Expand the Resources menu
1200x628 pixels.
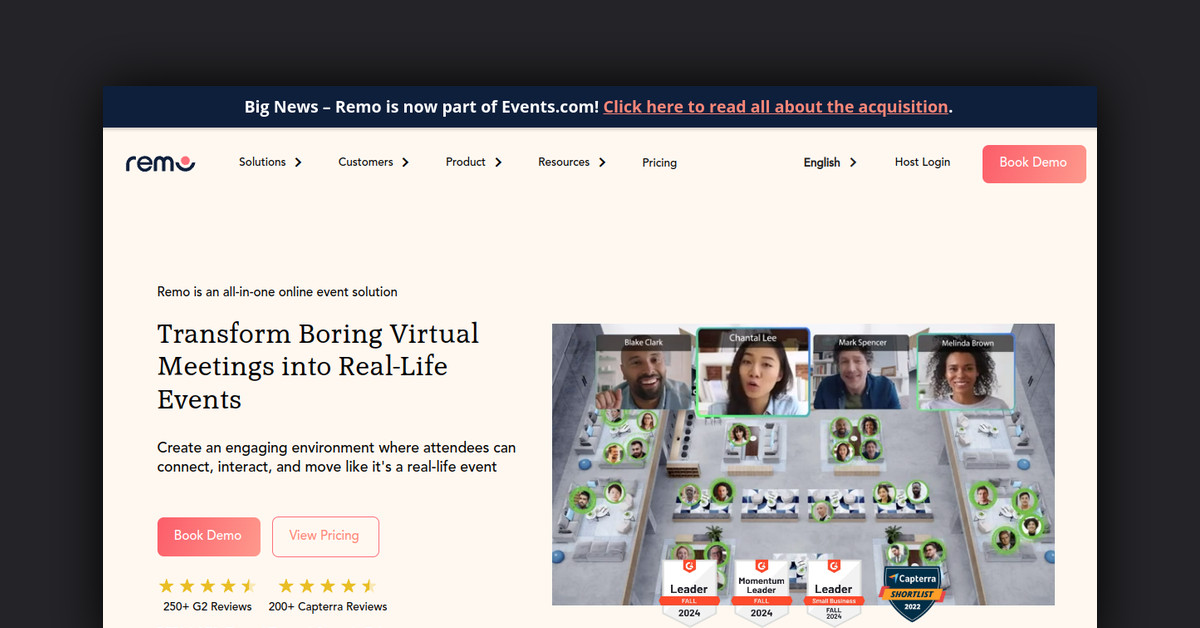point(571,162)
